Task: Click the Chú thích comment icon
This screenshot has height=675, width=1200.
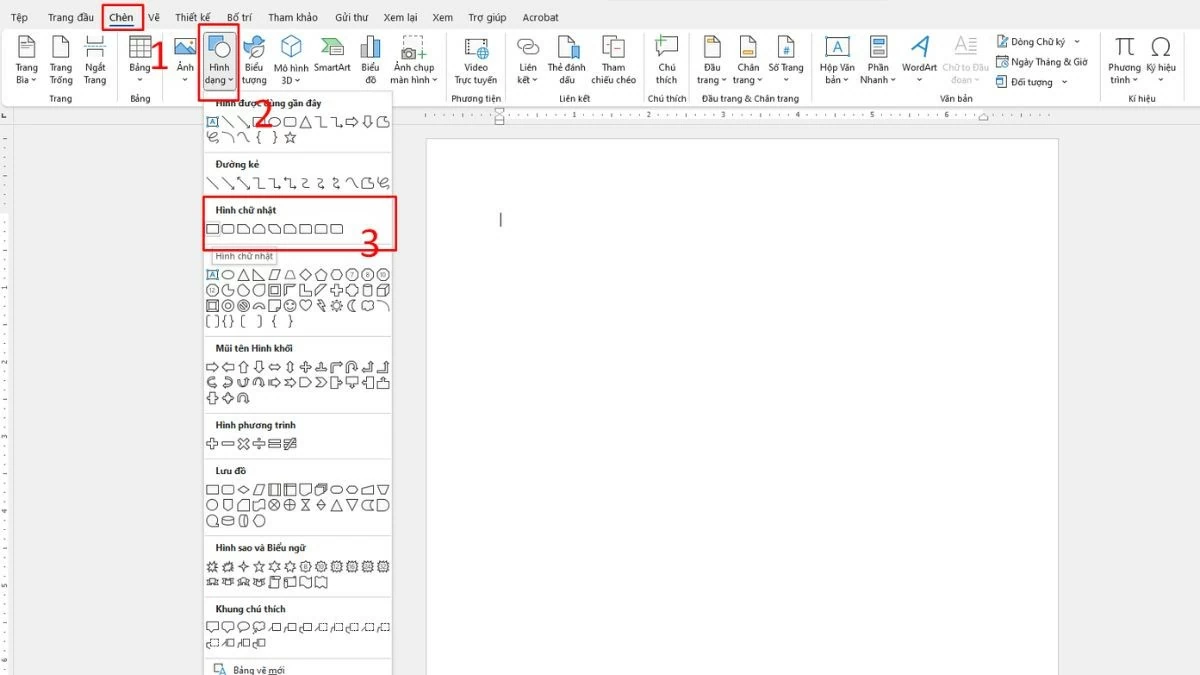Action: click(666, 58)
